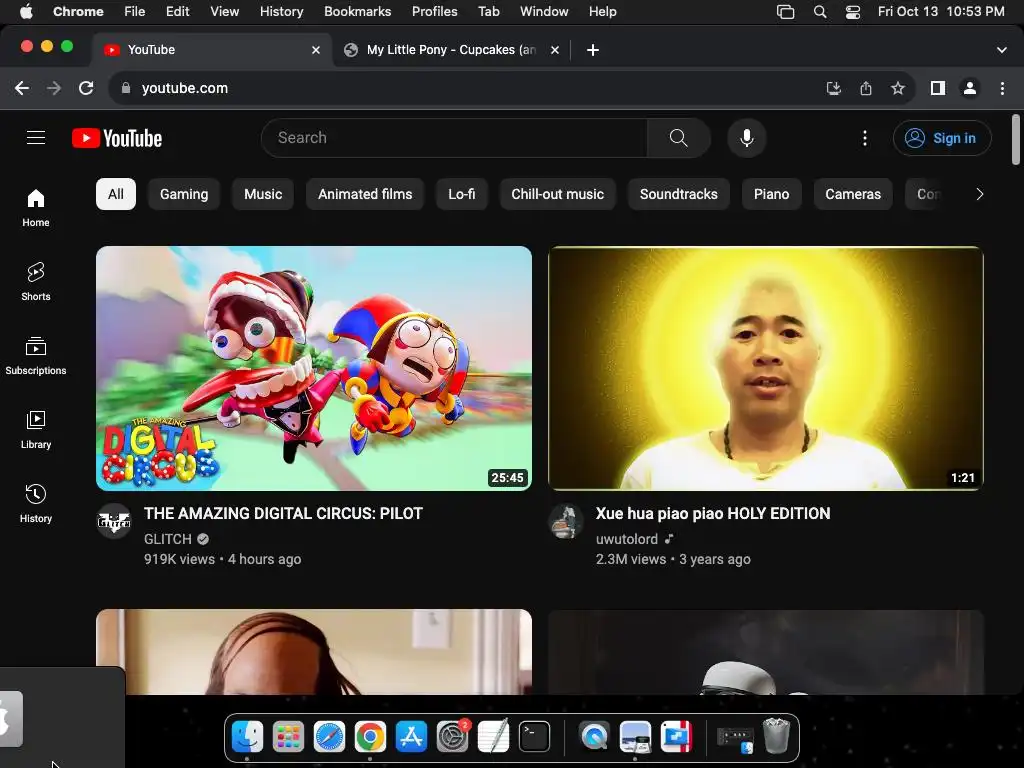
Task: Open THE AMAZING DIGITAL CIRCUS: PILOT title
Action: tap(283, 513)
